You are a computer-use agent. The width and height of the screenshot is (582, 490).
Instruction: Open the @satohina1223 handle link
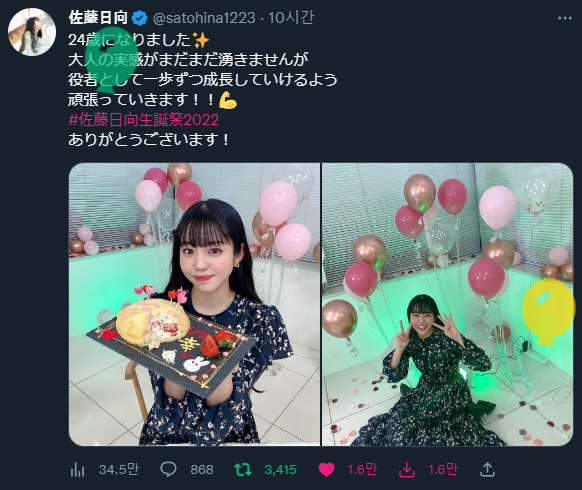tap(204, 18)
